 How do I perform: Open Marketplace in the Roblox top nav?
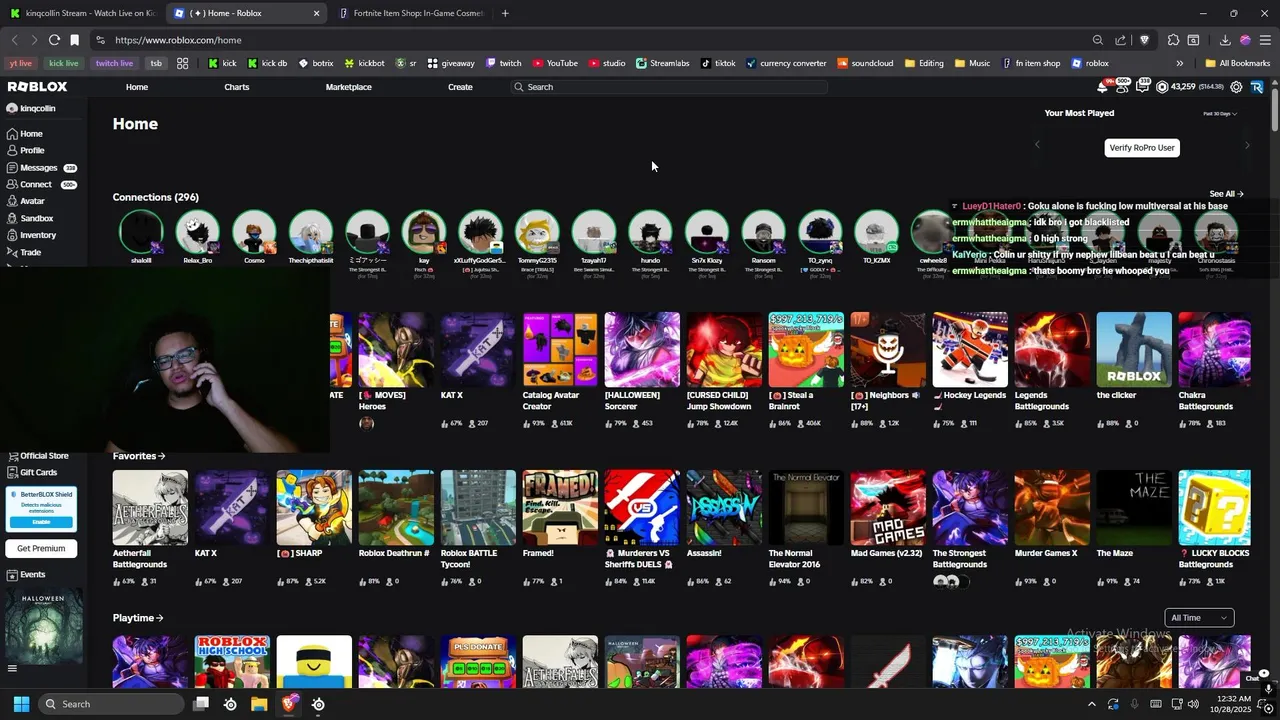pyautogui.click(x=349, y=87)
